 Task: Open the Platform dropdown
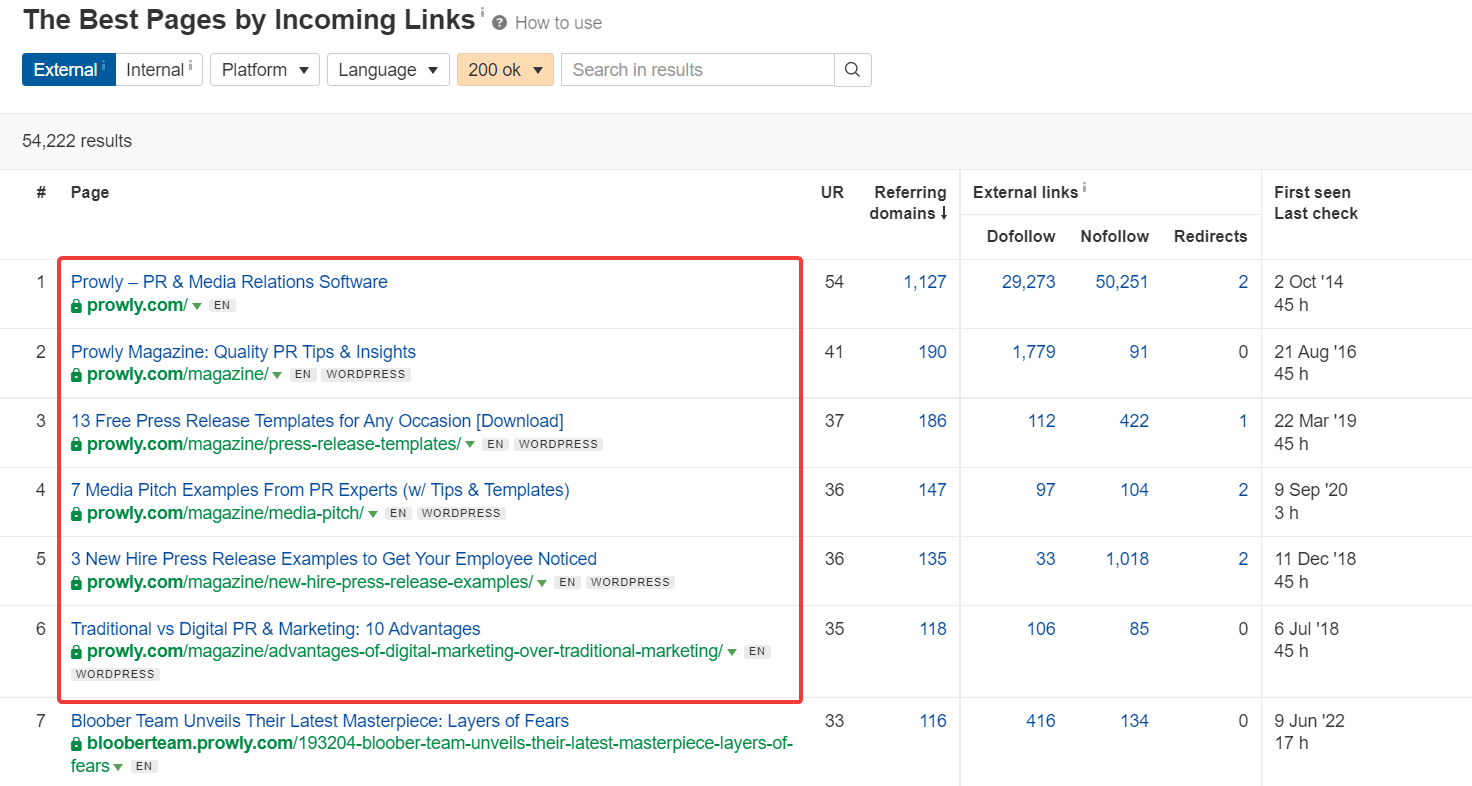[265, 70]
